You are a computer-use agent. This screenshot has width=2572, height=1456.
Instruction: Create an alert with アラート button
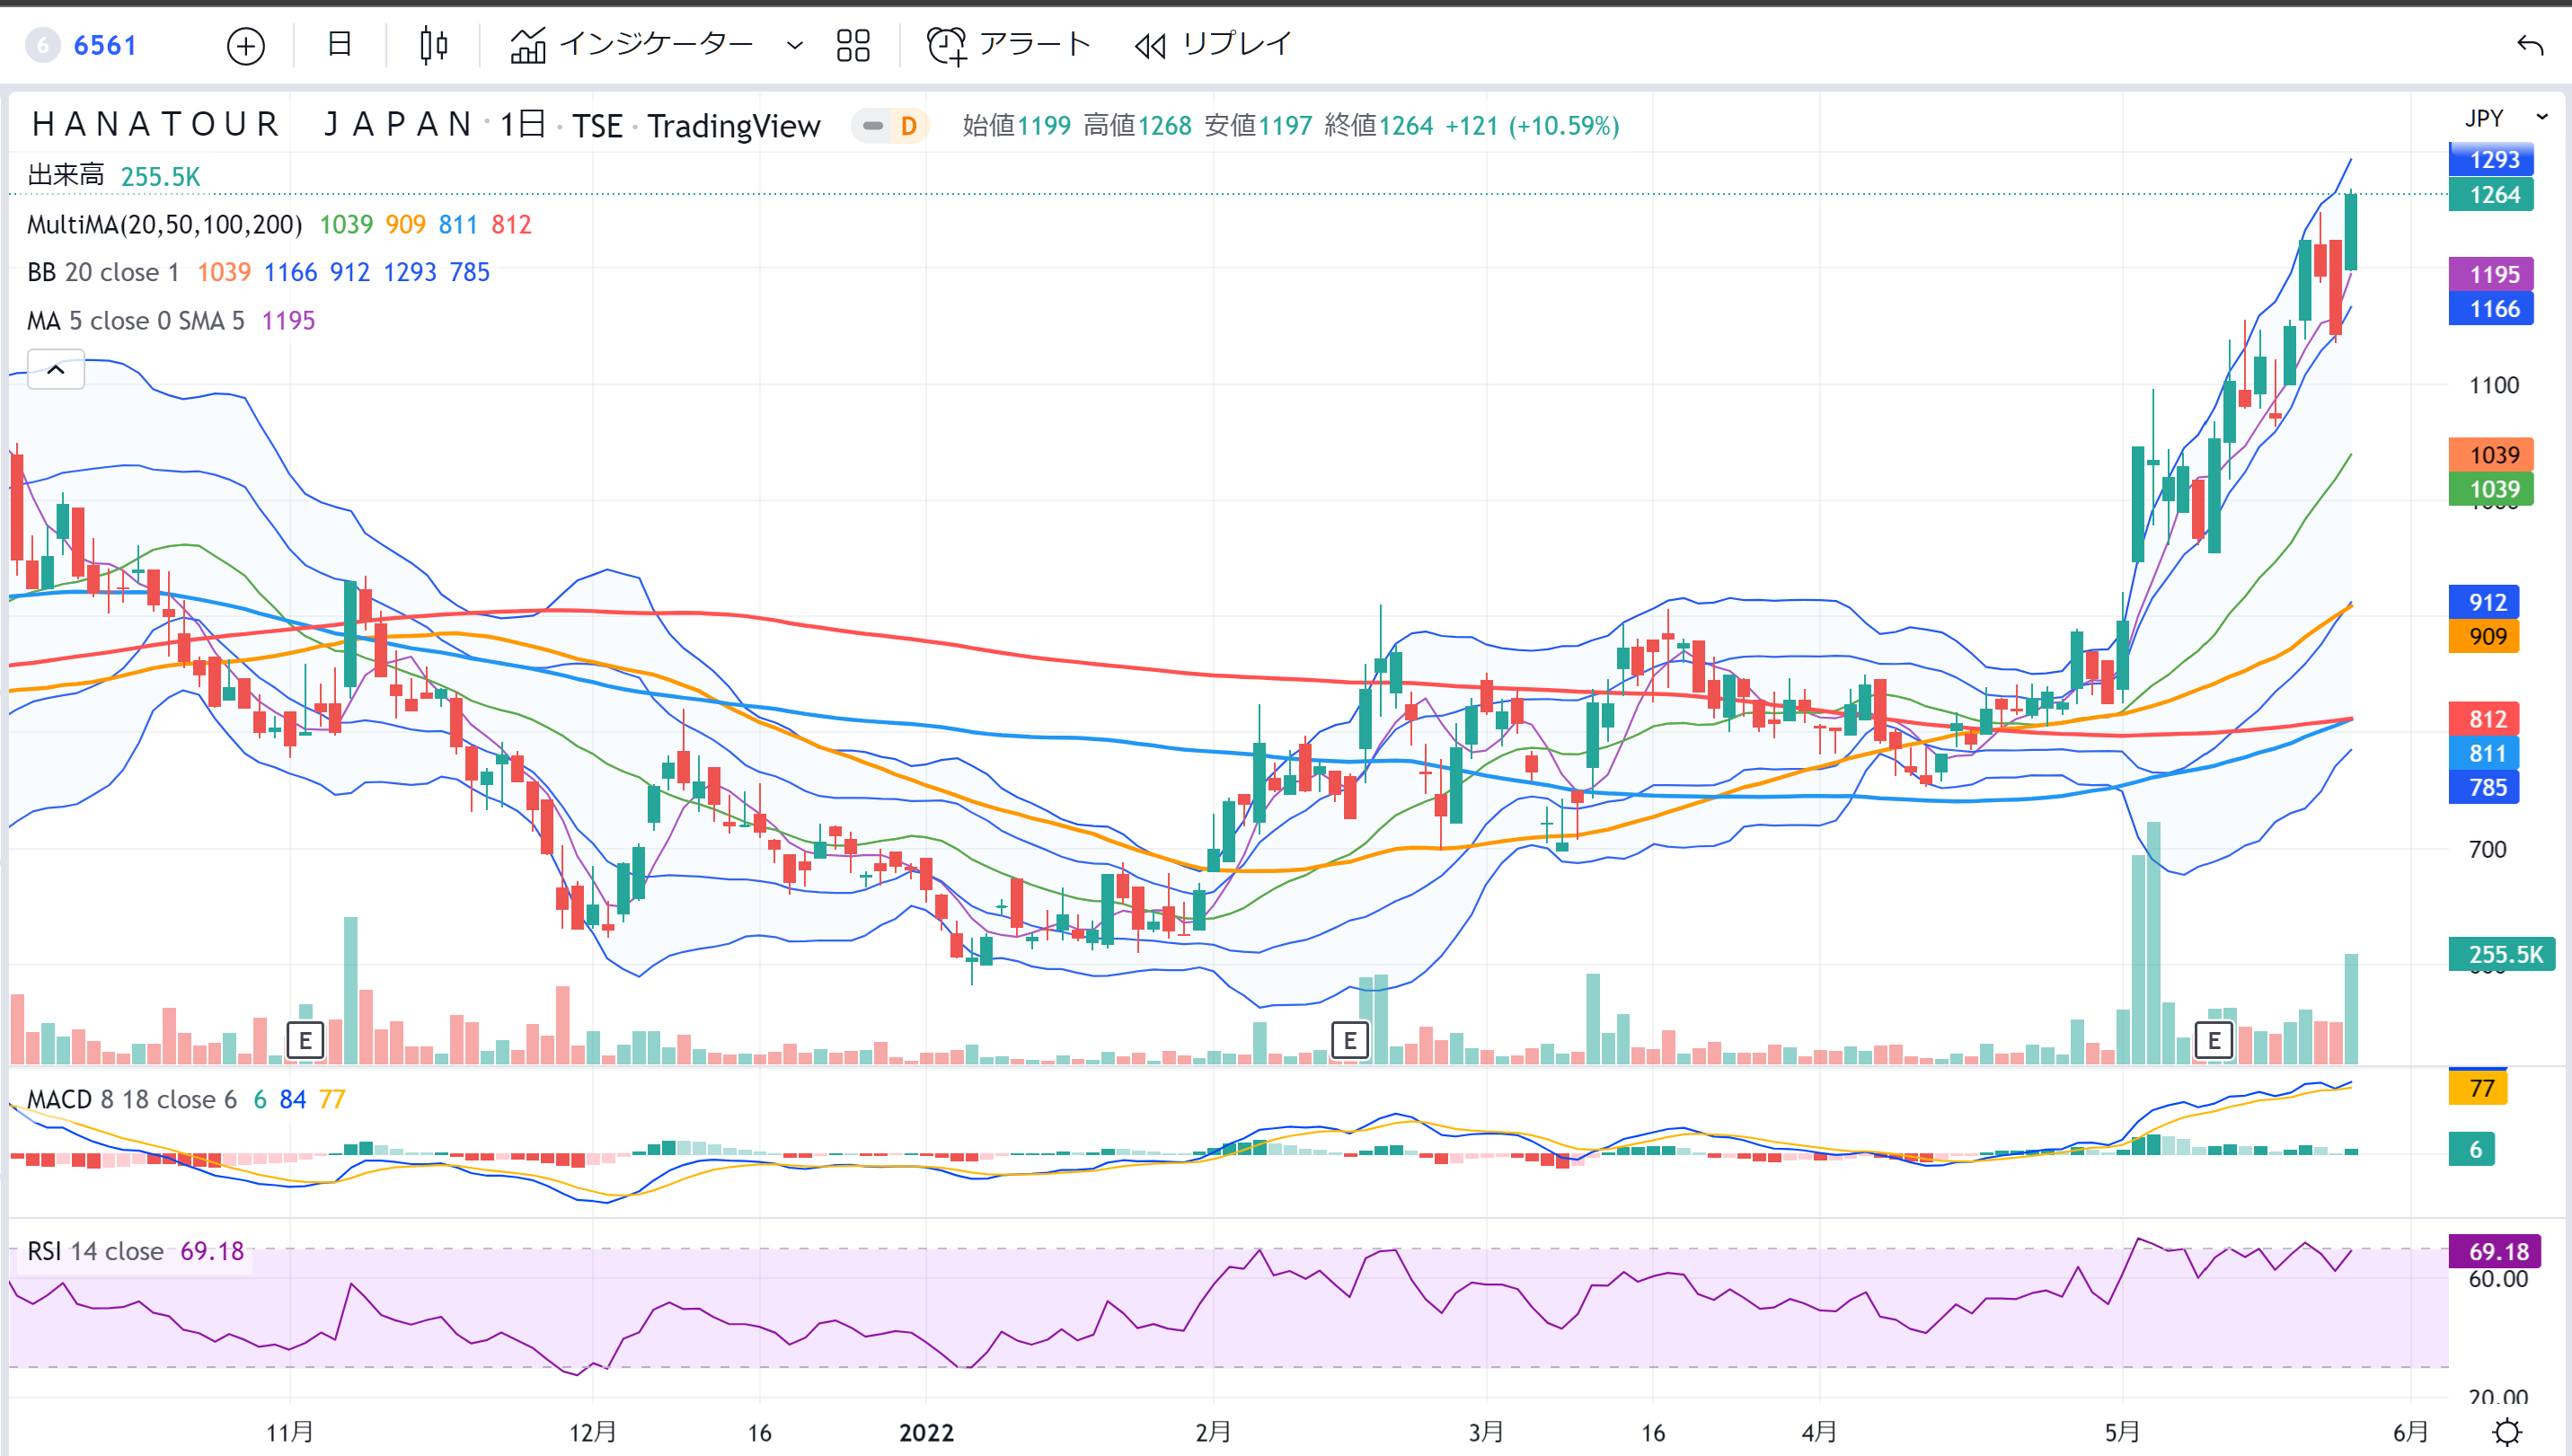pos(1007,45)
